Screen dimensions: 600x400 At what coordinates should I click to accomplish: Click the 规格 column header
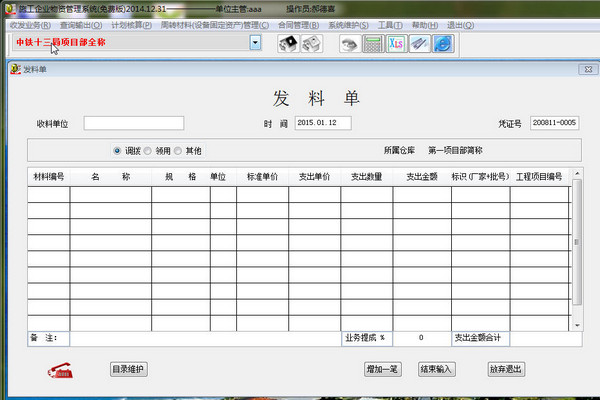(x=181, y=177)
